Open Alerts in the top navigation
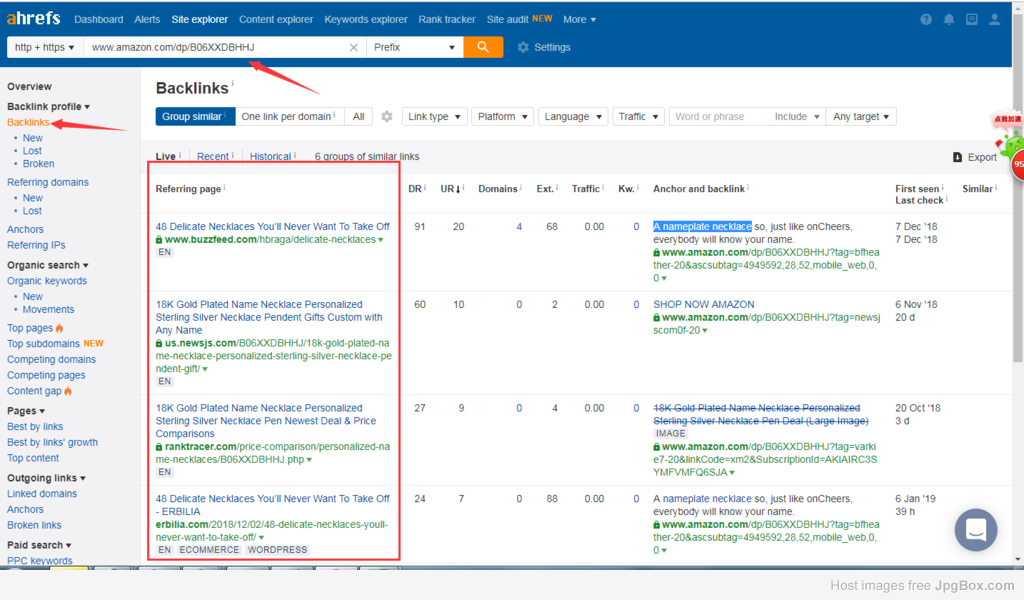The image size is (1024, 600). 147,20
